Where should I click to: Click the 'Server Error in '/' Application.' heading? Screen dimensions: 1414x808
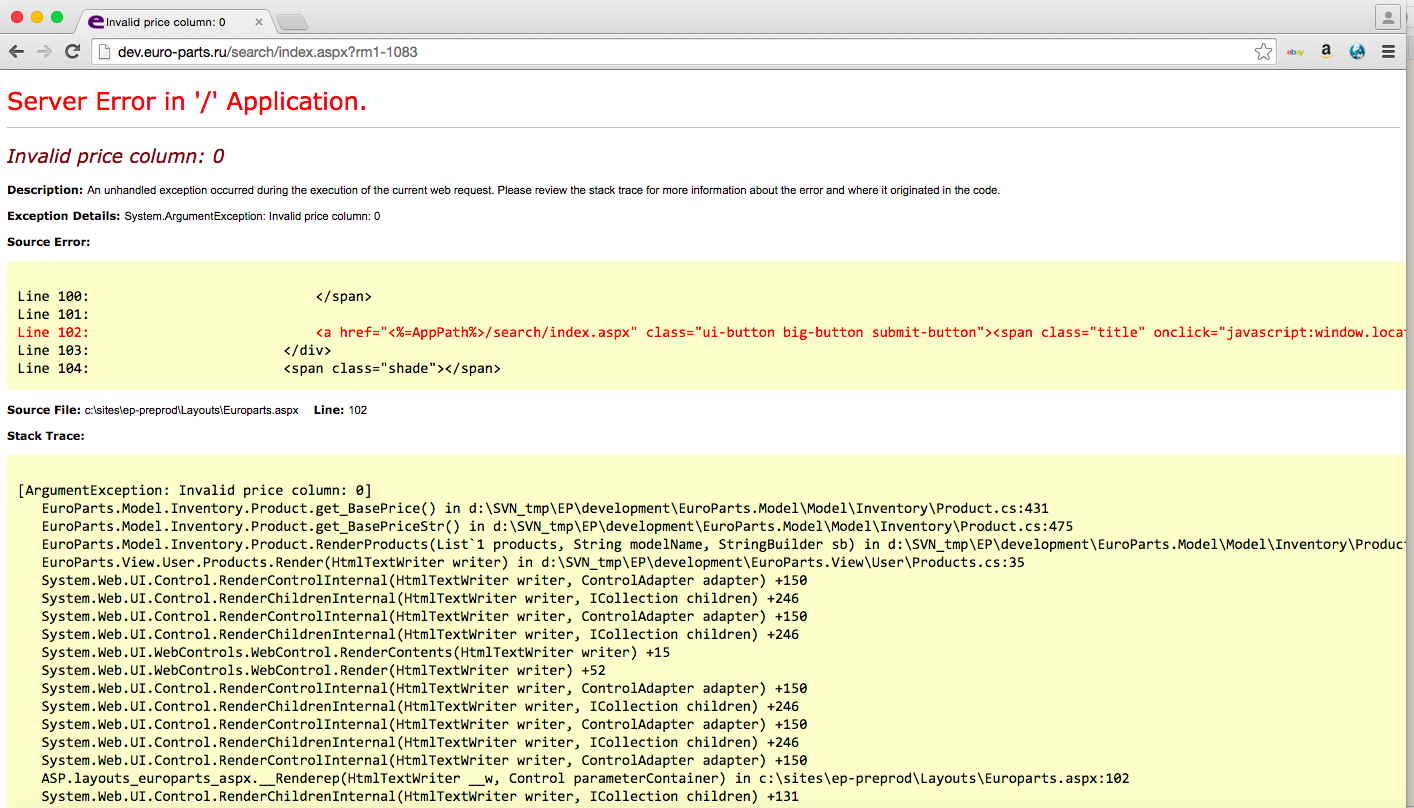coord(187,101)
